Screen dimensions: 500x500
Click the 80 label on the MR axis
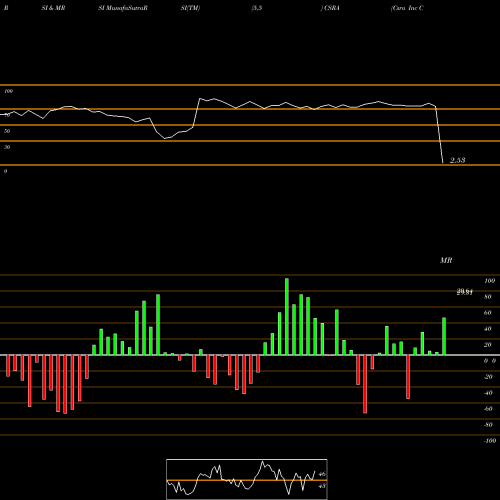pos(488,297)
